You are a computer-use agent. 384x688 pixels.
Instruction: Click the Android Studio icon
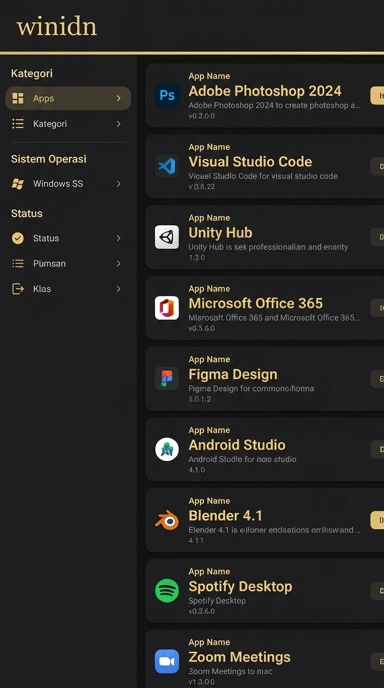coord(167,449)
